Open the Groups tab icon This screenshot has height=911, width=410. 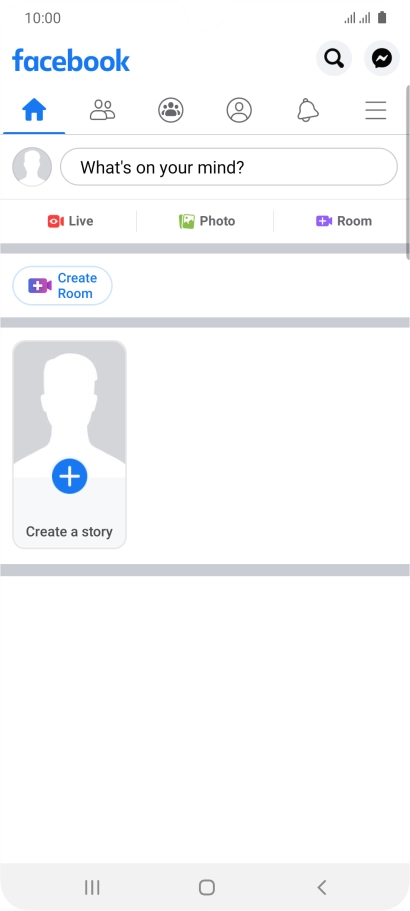point(171,110)
